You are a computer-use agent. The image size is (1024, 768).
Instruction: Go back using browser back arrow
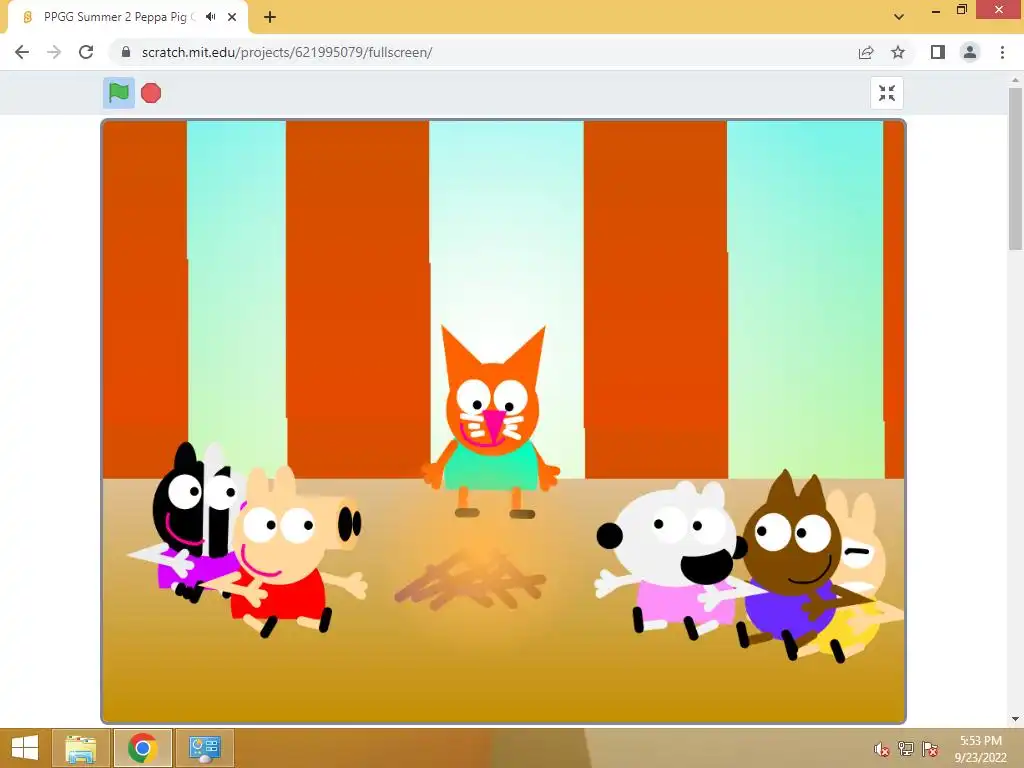coord(22,52)
